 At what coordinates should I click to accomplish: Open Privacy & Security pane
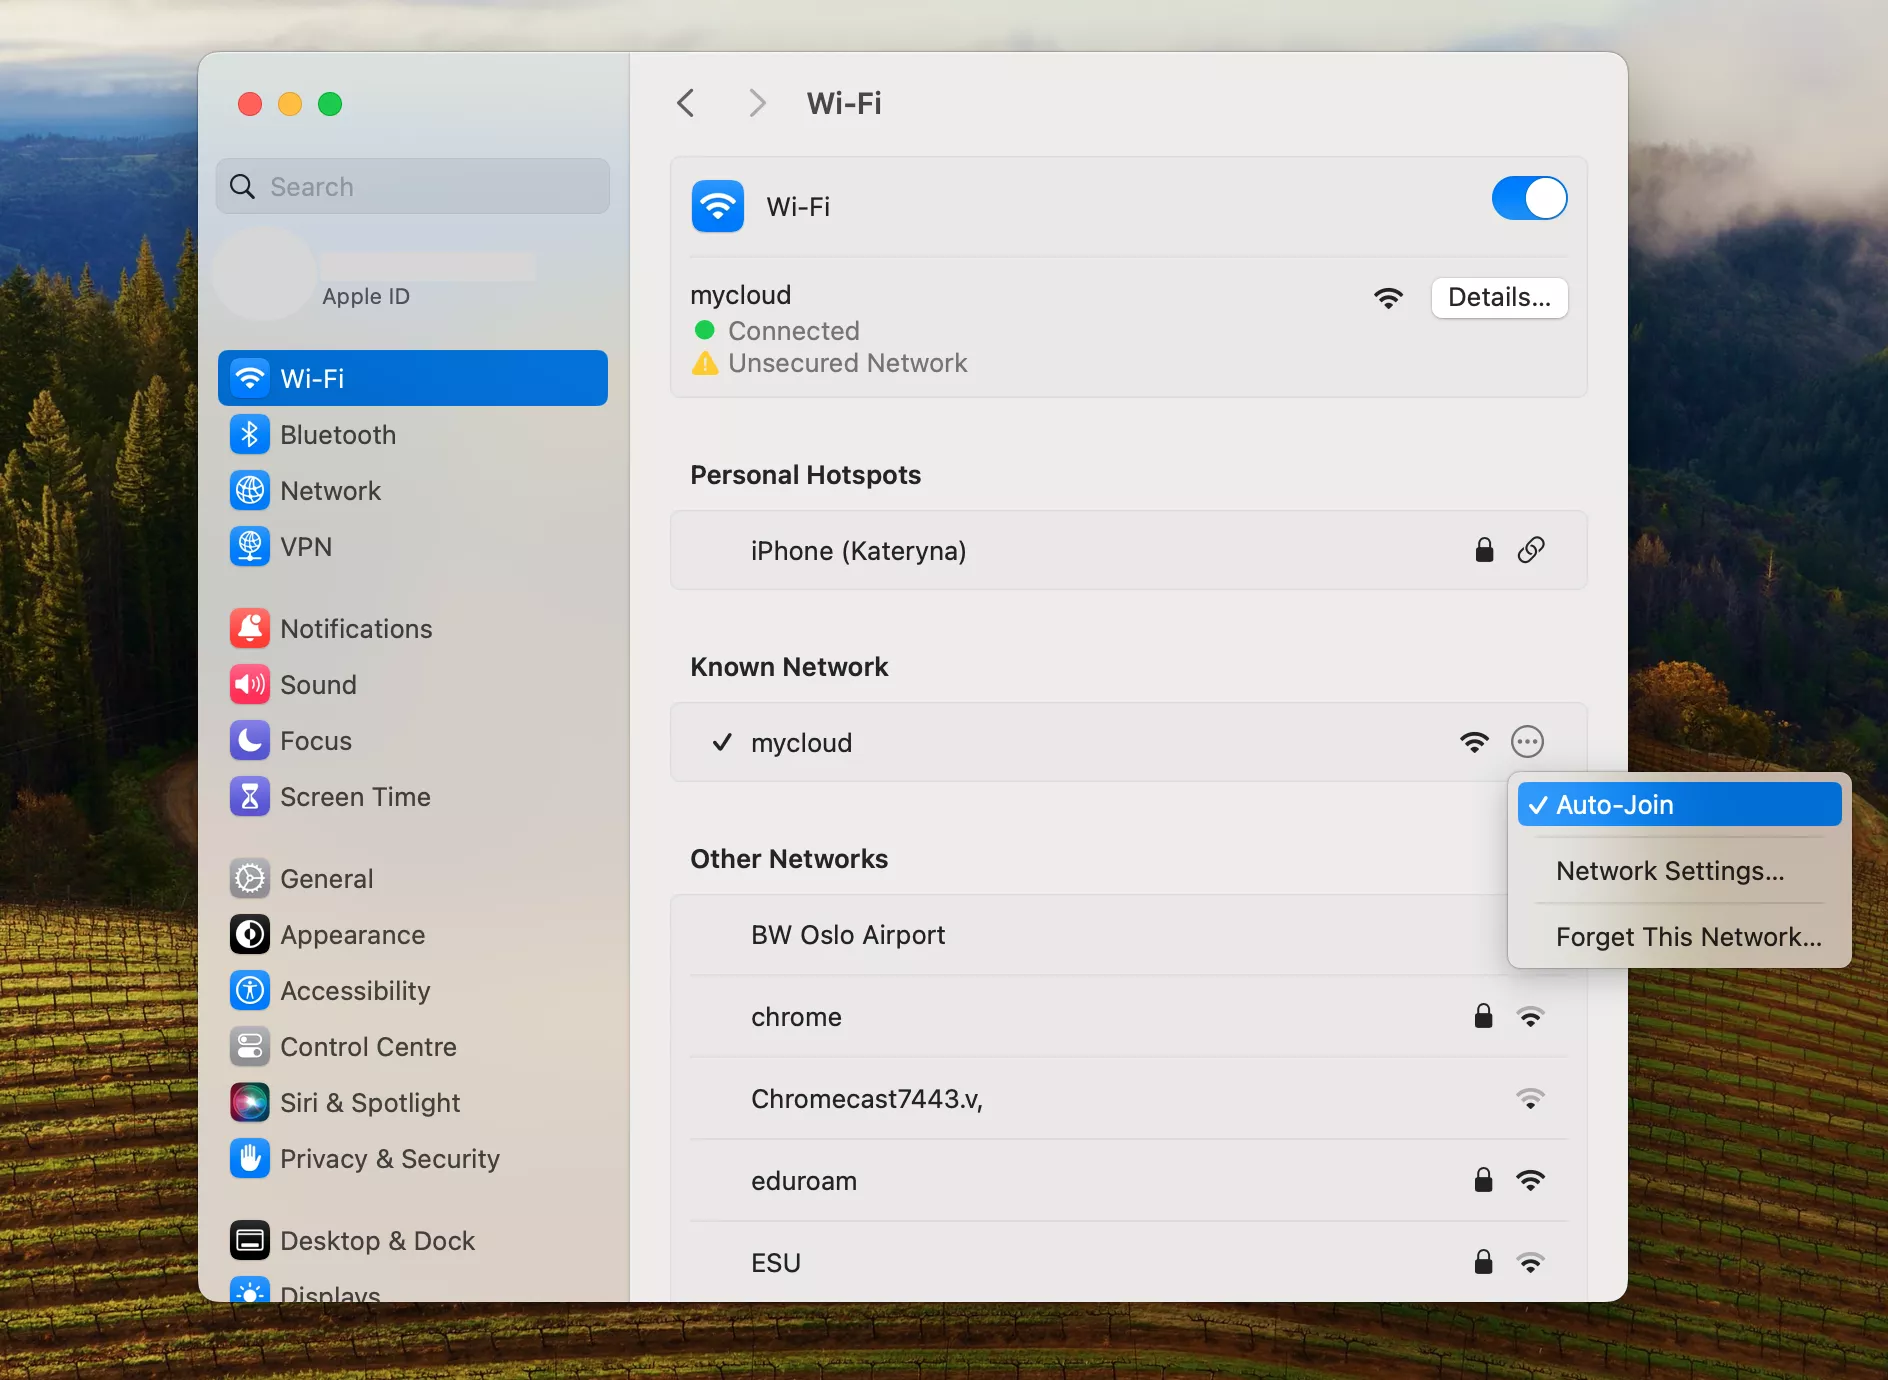tap(389, 1159)
